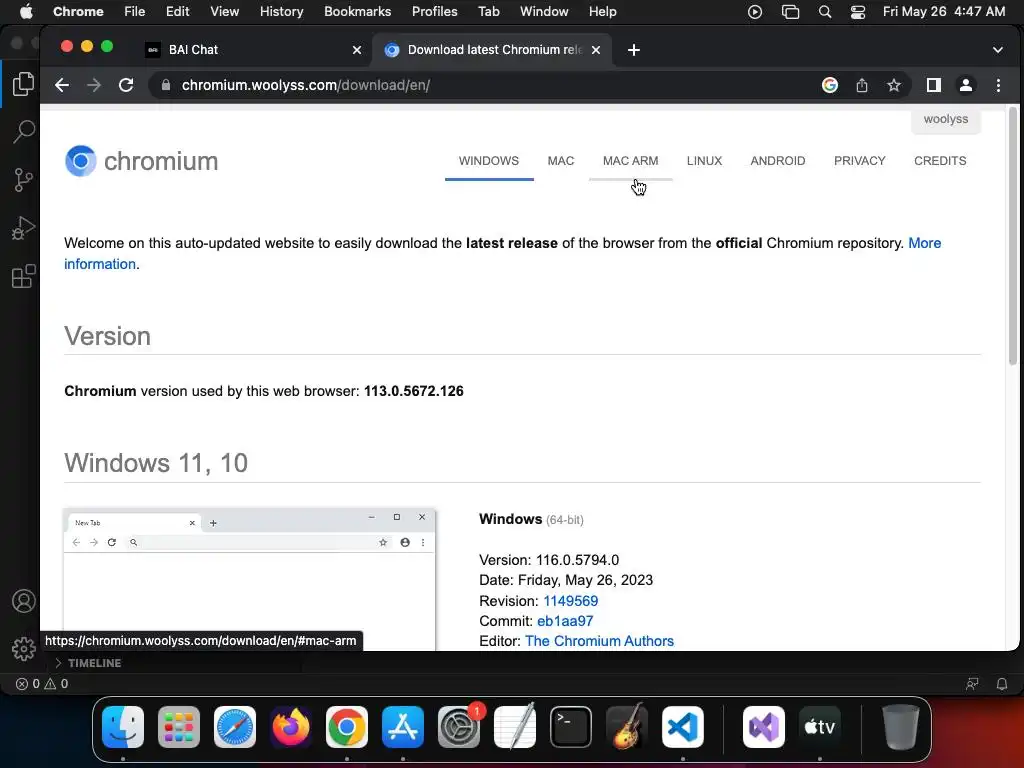Viewport: 1024px width, 768px height.
Task: Open System Settings from the dock
Action: [459, 727]
